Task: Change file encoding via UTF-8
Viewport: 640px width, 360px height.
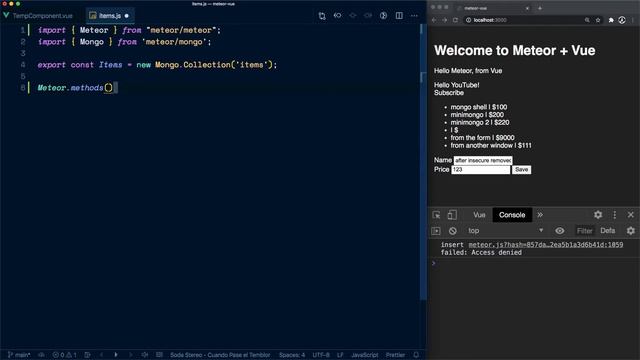Action: [x=321, y=355]
